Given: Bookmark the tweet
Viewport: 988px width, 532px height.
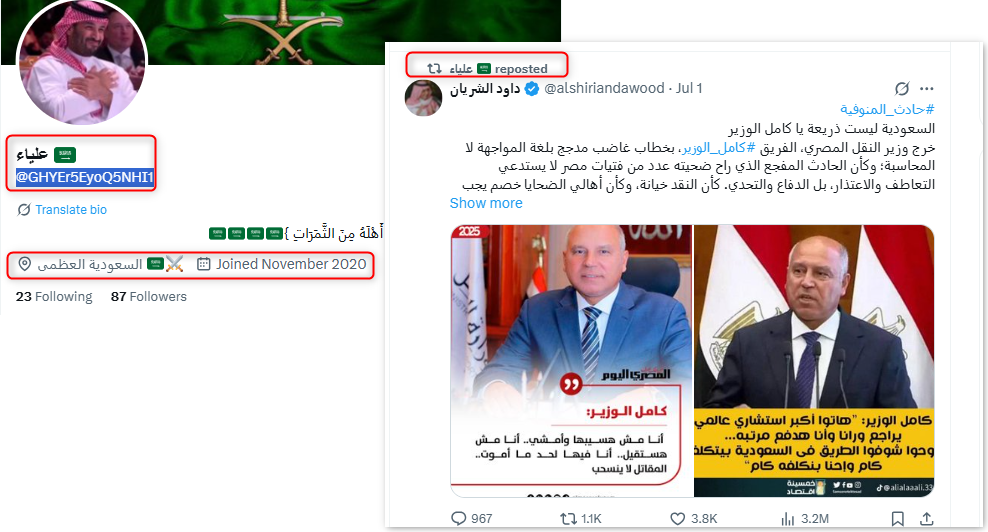Looking at the screenshot, I should click(x=898, y=519).
